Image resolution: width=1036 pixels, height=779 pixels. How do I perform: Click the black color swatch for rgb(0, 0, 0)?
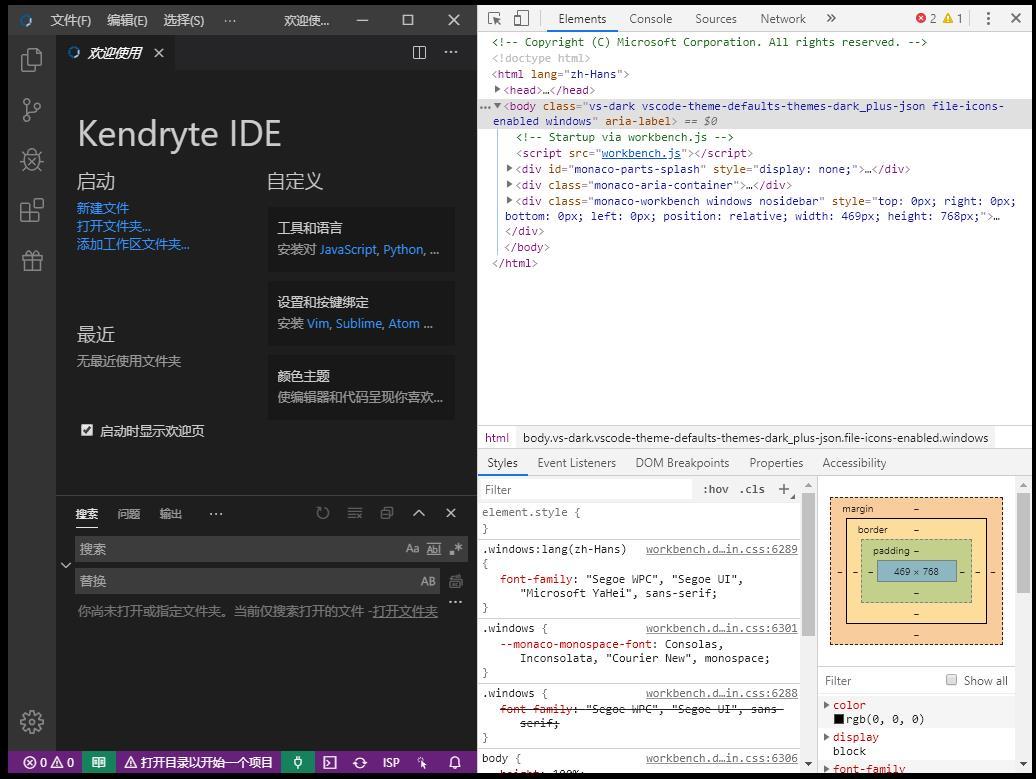pyautogui.click(x=839, y=719)
